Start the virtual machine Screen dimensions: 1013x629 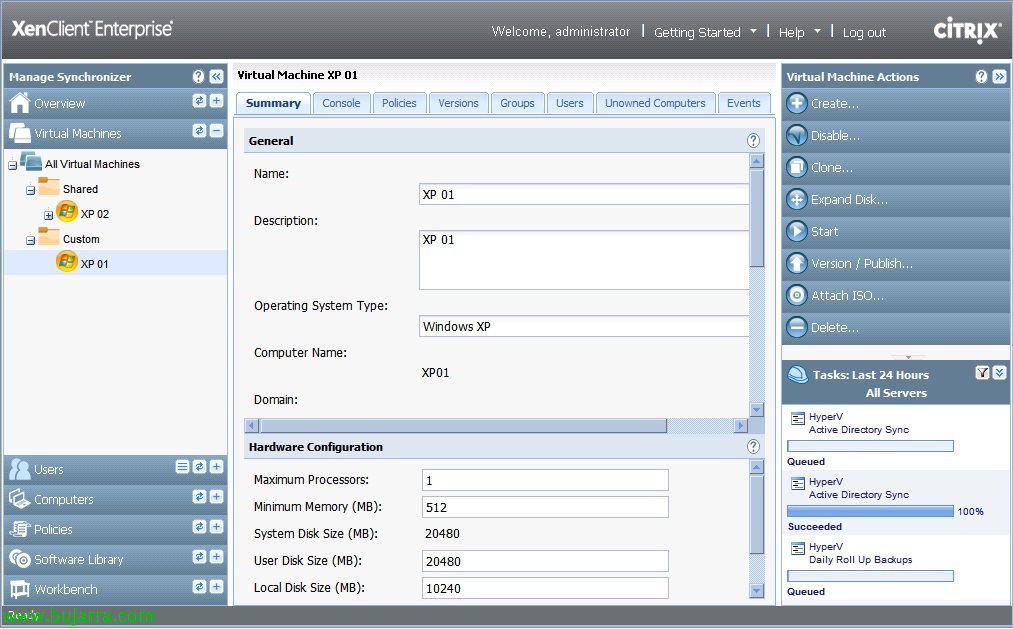pyautogui.click(x=896, y=231)
